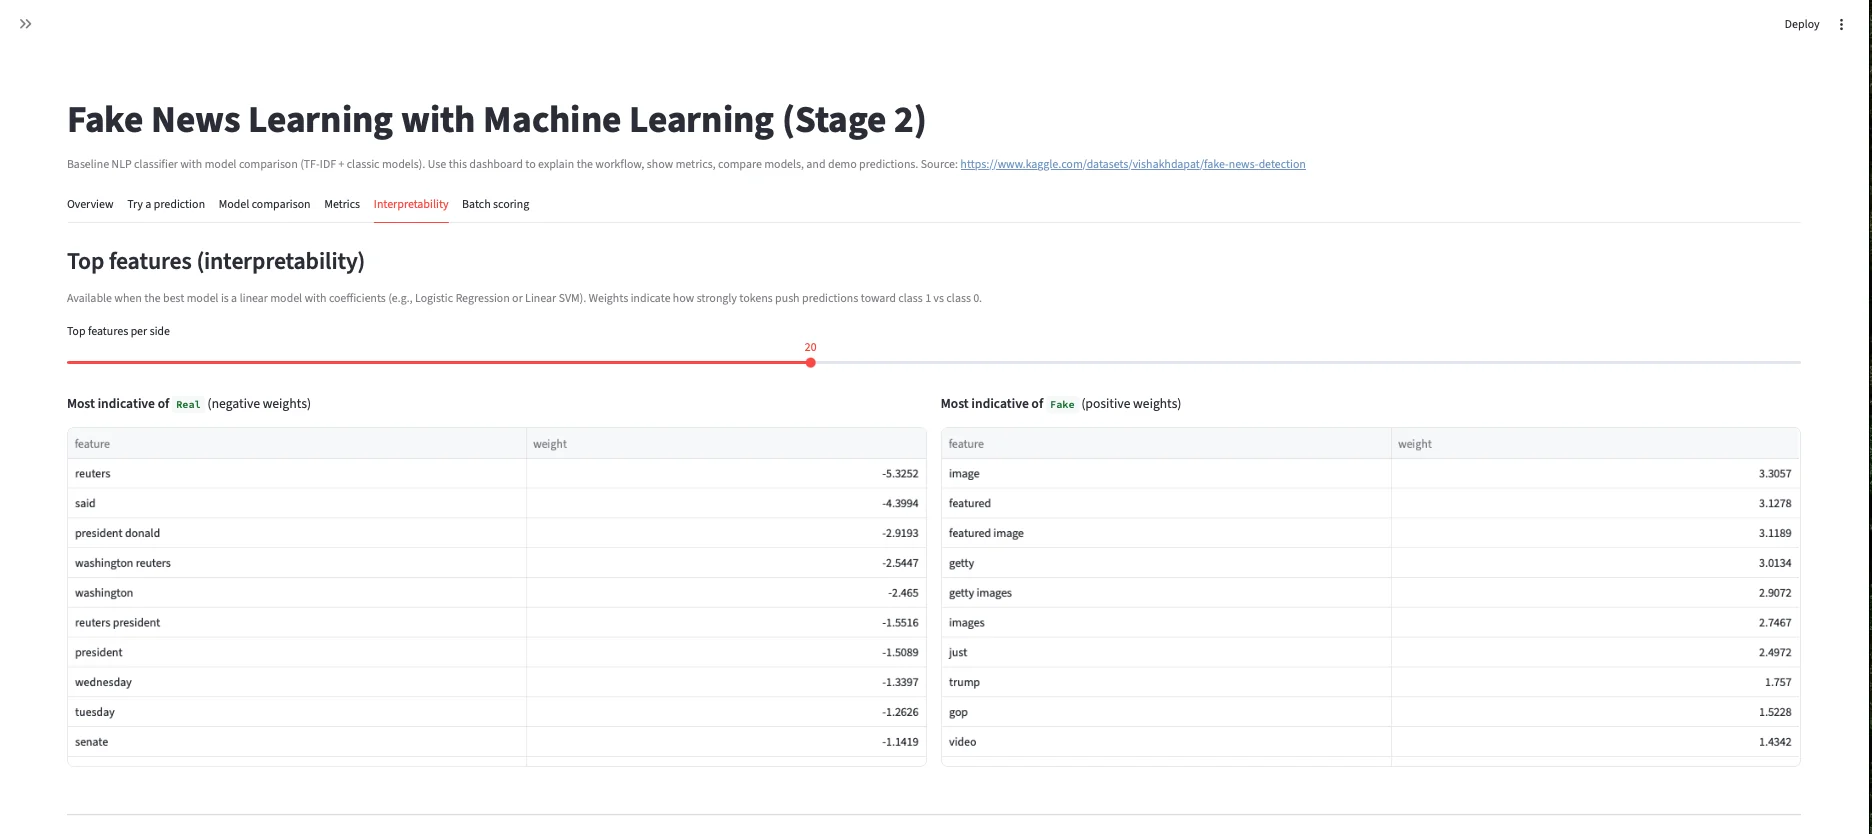The width and height of the screenshot is (1872, 834).
Task: Sort Fake table by weight column
Action: click(1595, 444)
